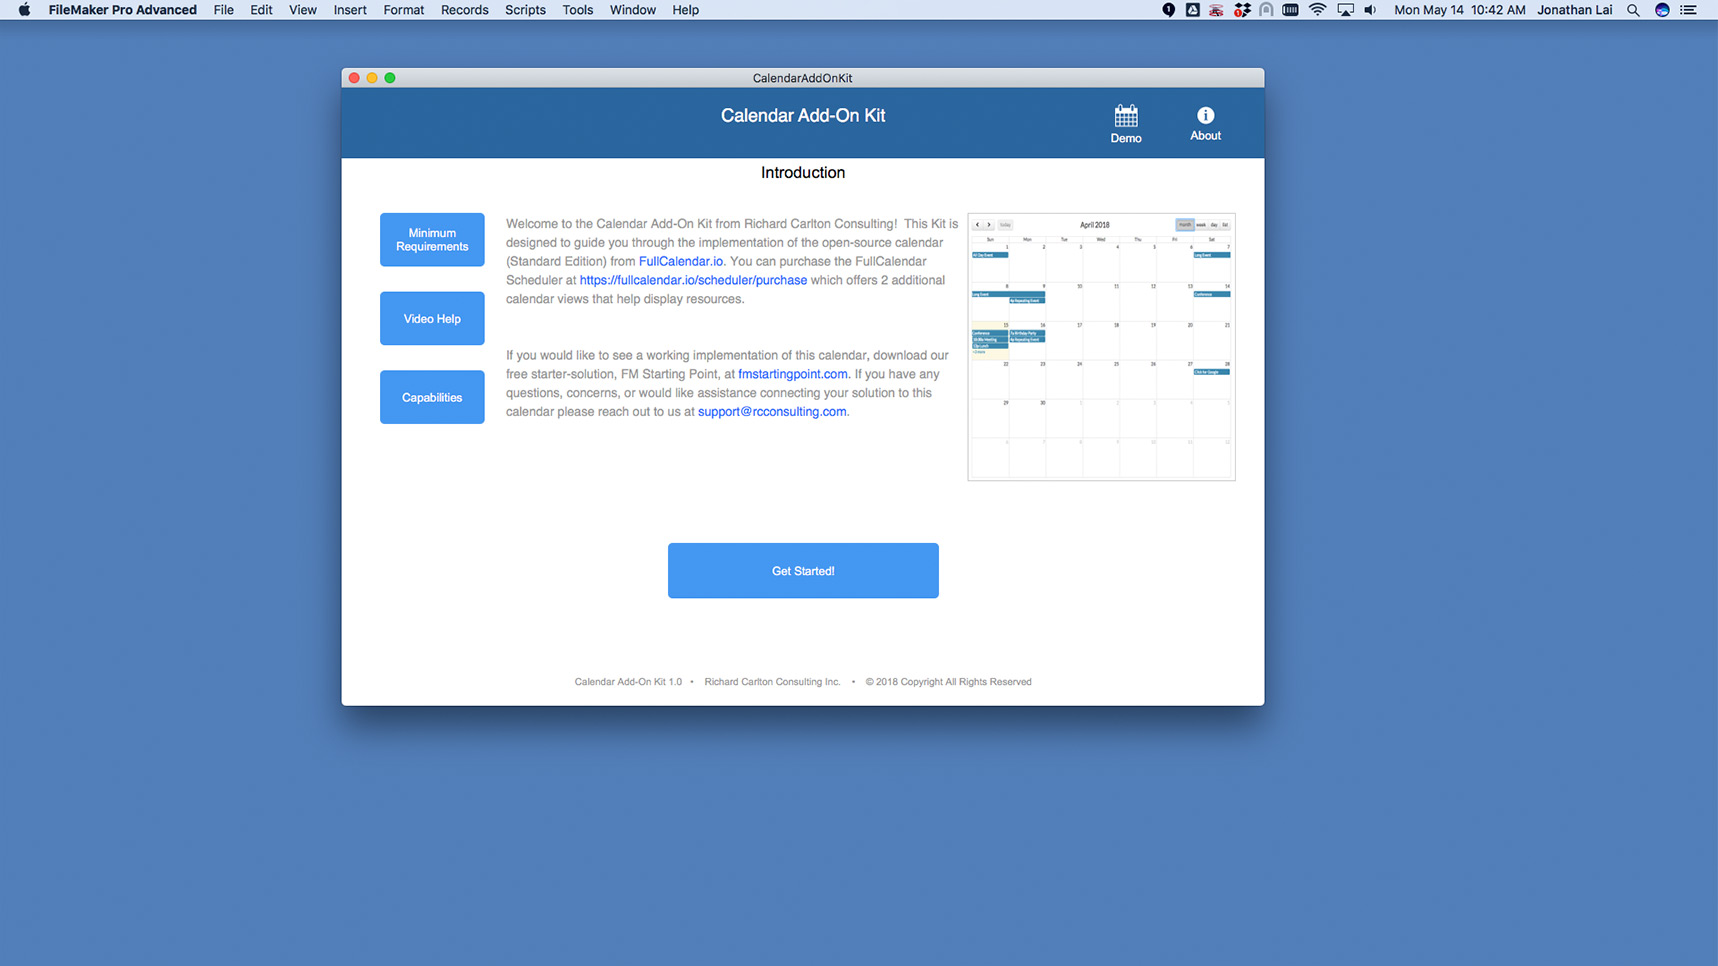Open the Notification Center list icon

point(1689,10)
